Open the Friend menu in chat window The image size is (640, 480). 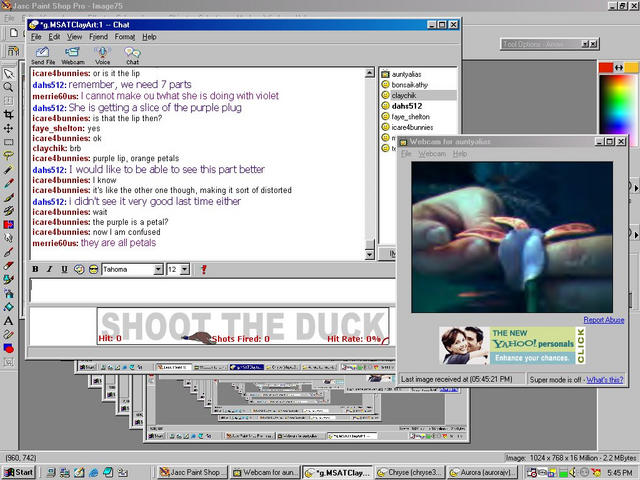tap(98, 37)
